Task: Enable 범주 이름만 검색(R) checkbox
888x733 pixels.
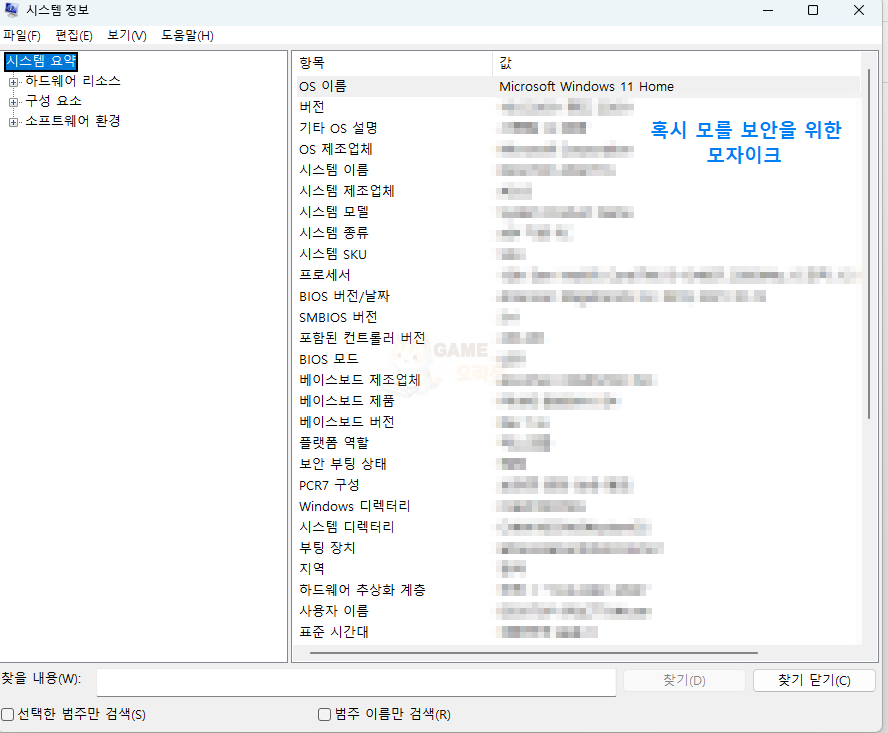Action: click(x=324, y=715)
